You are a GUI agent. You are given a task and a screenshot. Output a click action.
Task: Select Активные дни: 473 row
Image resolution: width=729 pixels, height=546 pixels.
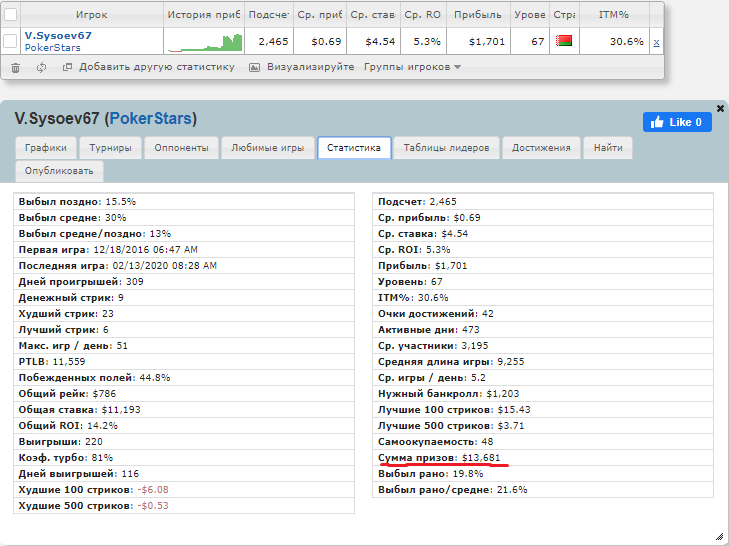point(543,330)
